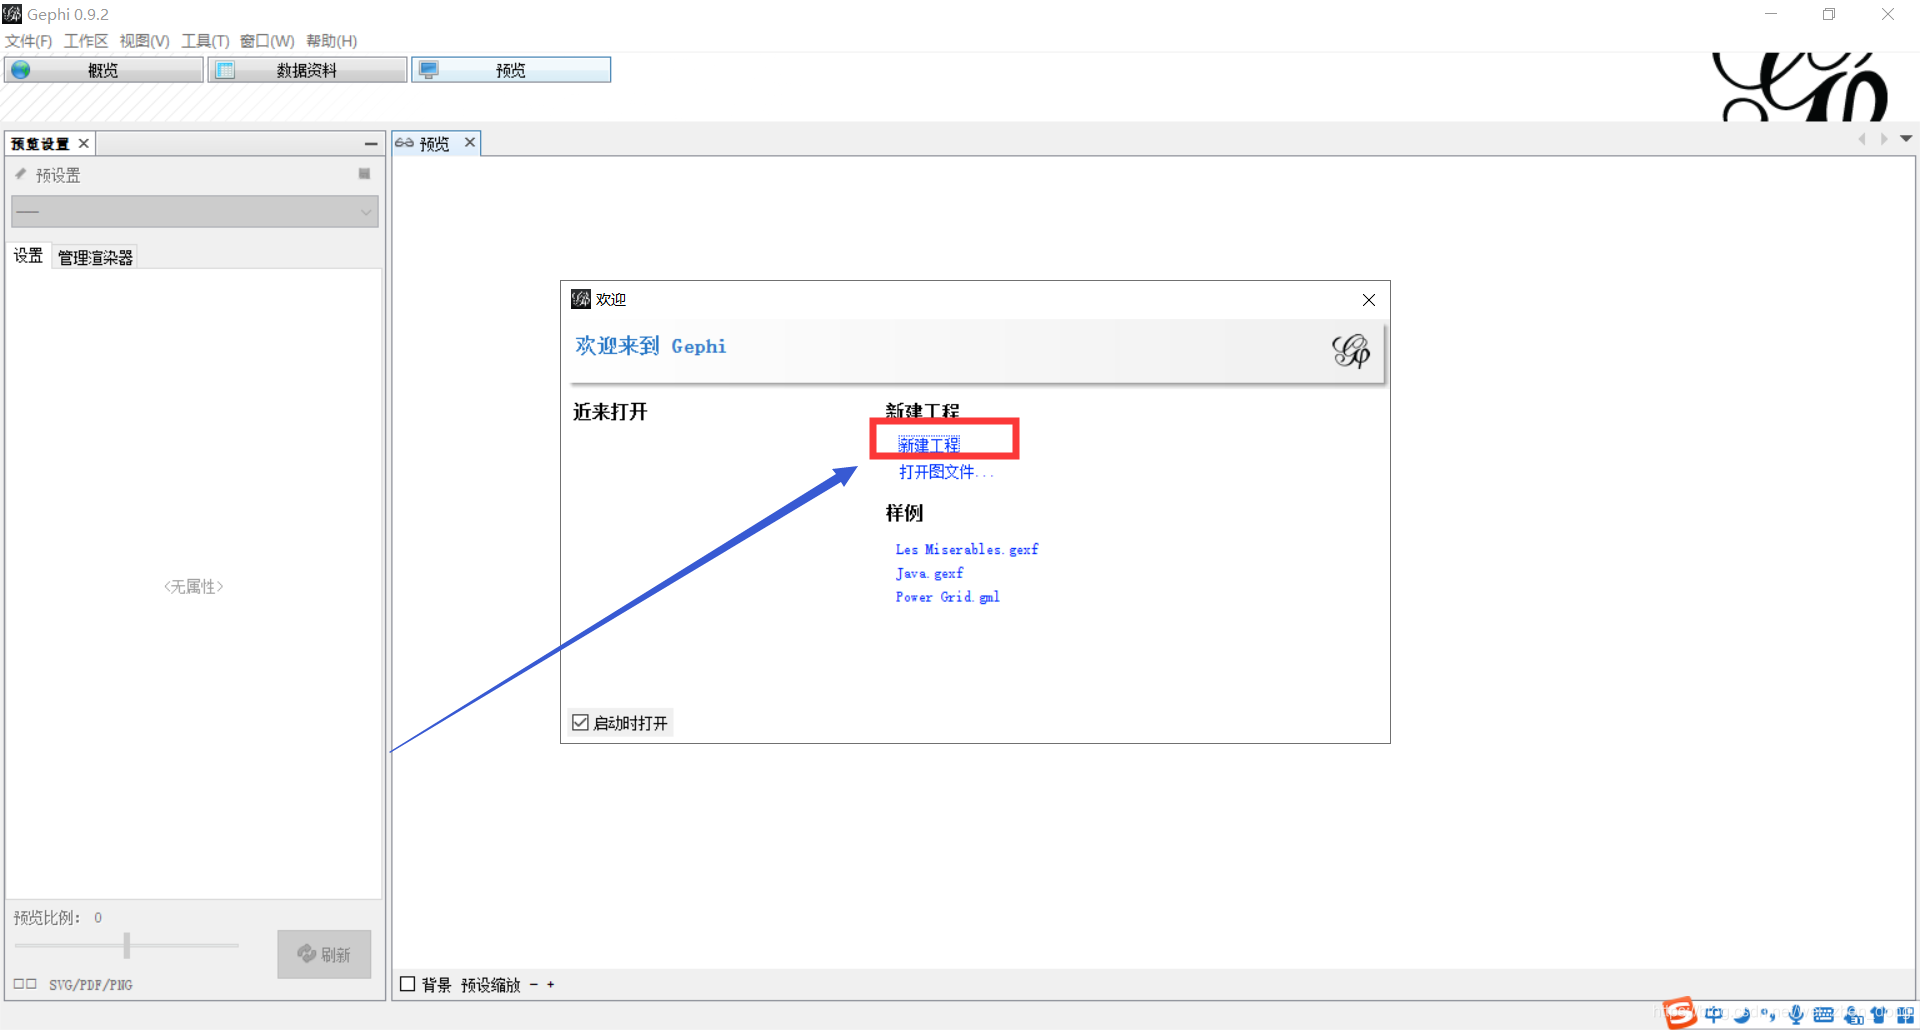Viewport: 1920px width, 1030px height.
Task: Switch to the 设置 tab
Action: pyautogui.click(x=28, y=256)
